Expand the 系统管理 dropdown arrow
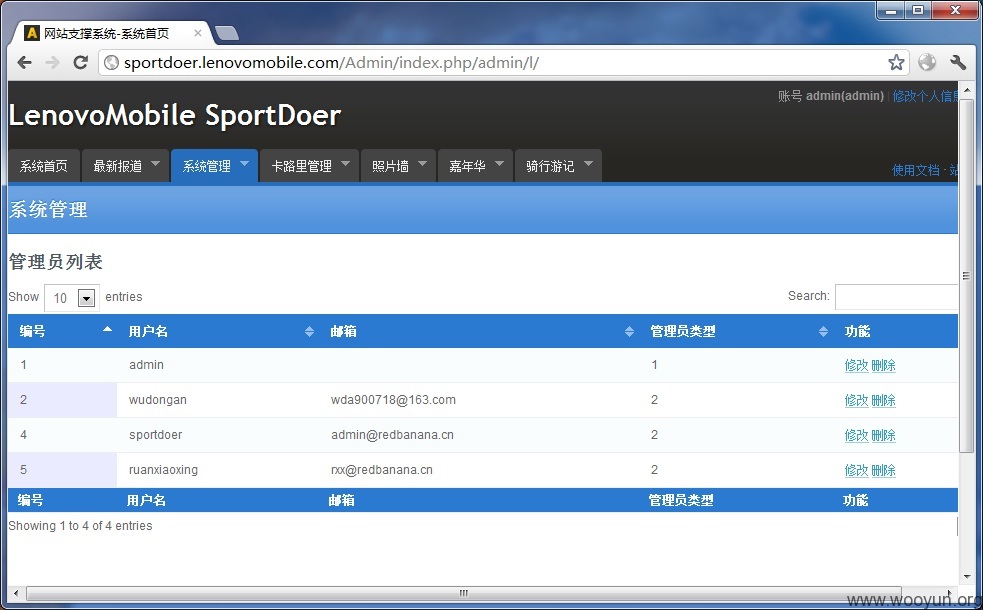Viewport: 983px width, 610px height. click(x=244, y=164)
